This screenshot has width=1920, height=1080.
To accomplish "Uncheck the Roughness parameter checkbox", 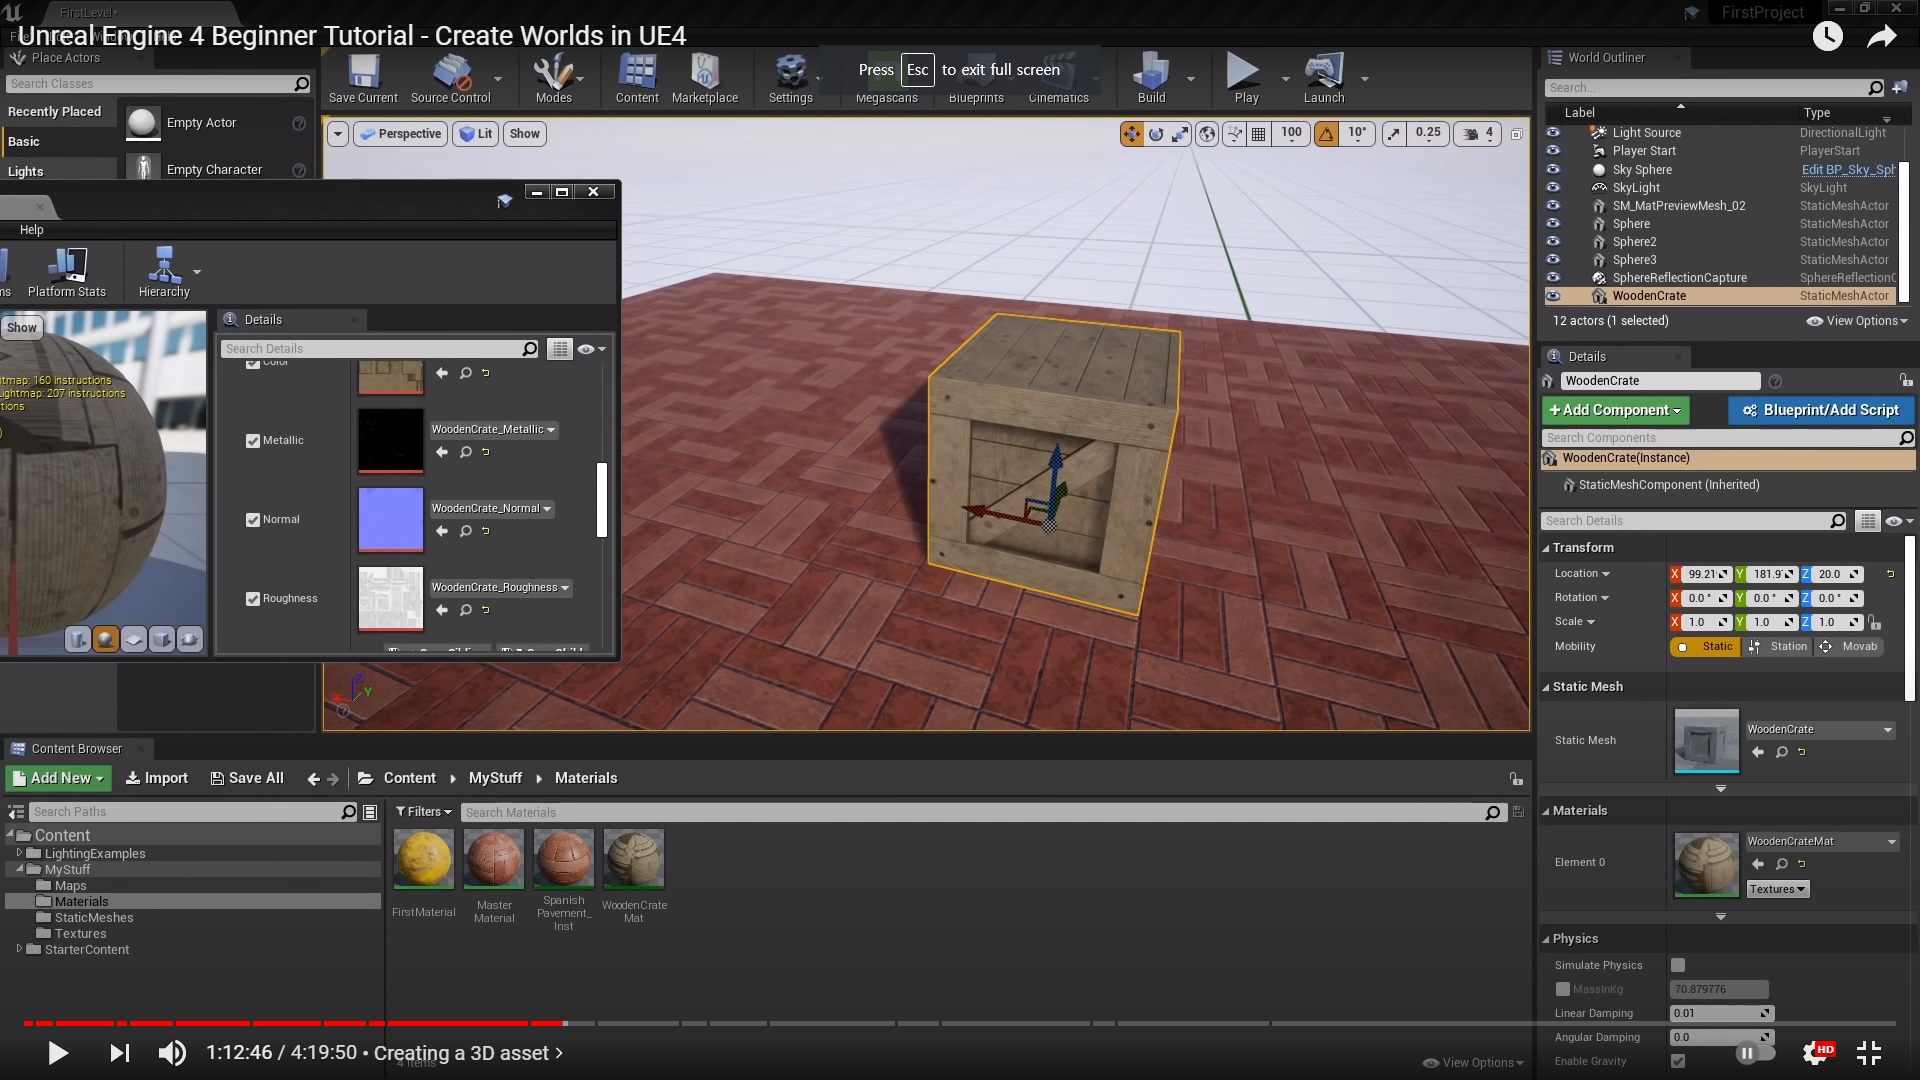I will pyautogui.click(x=253, y=599).
